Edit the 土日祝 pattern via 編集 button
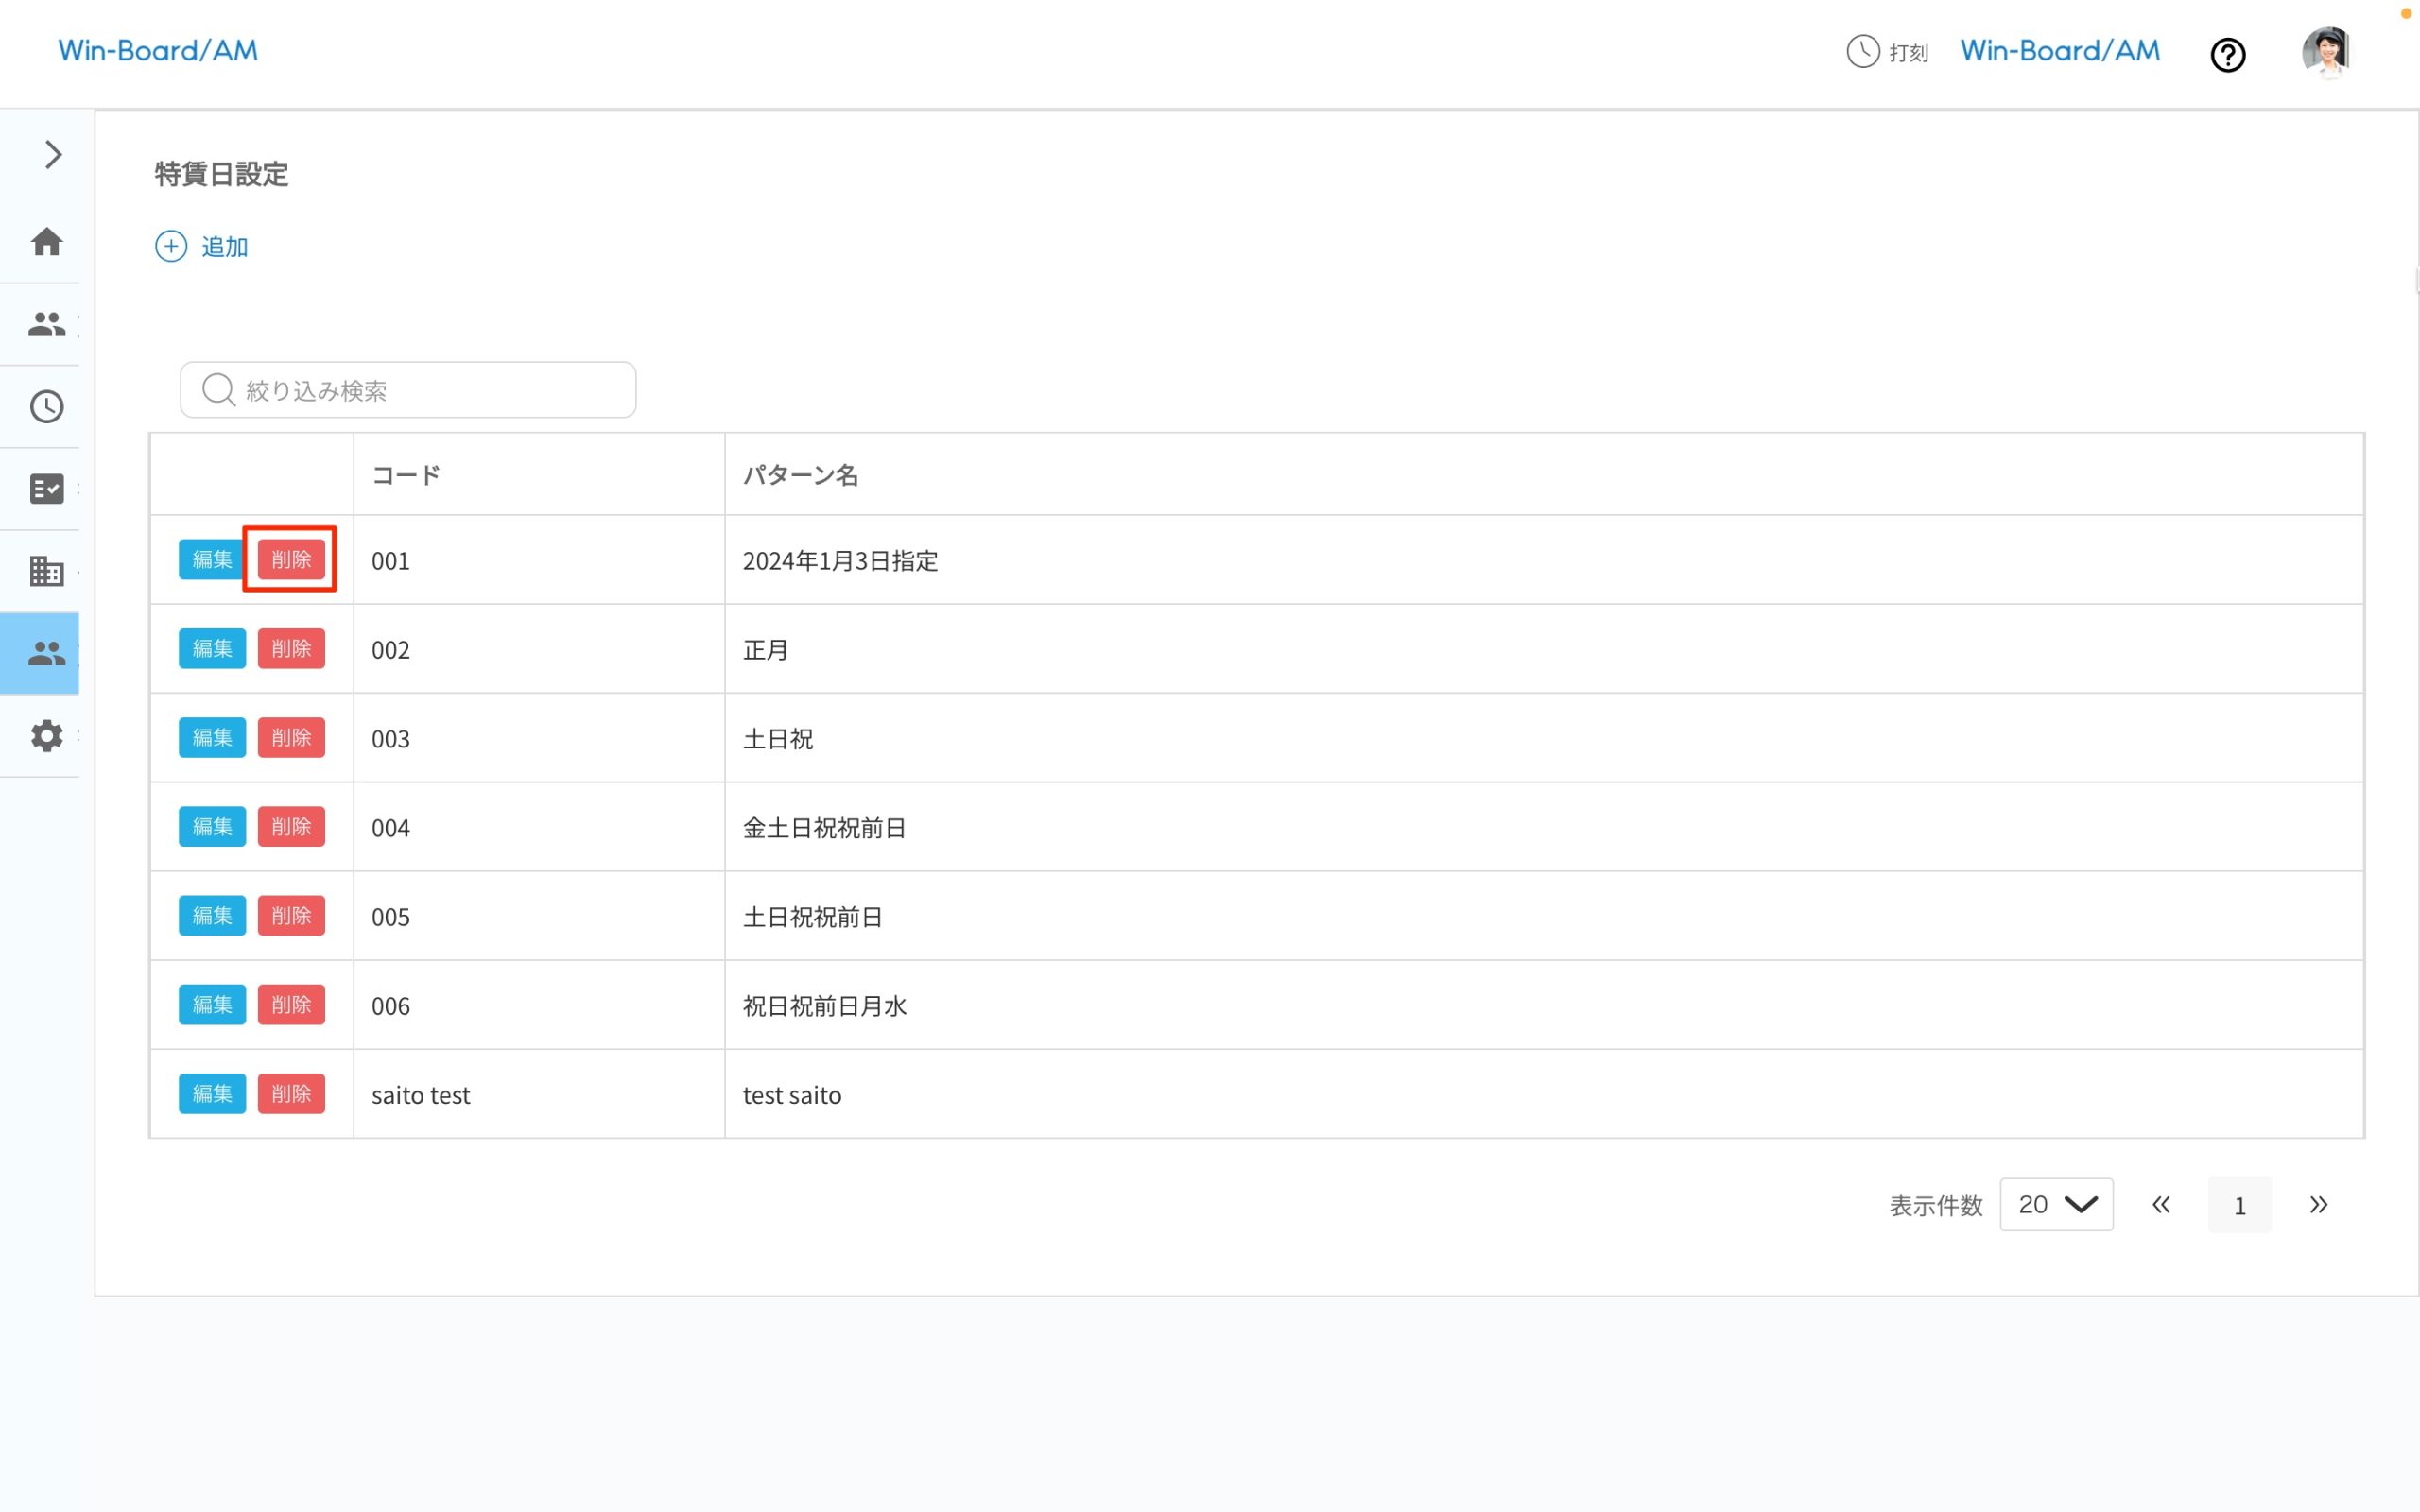Screen dimensions: 2420x1512 coord(212,737)
